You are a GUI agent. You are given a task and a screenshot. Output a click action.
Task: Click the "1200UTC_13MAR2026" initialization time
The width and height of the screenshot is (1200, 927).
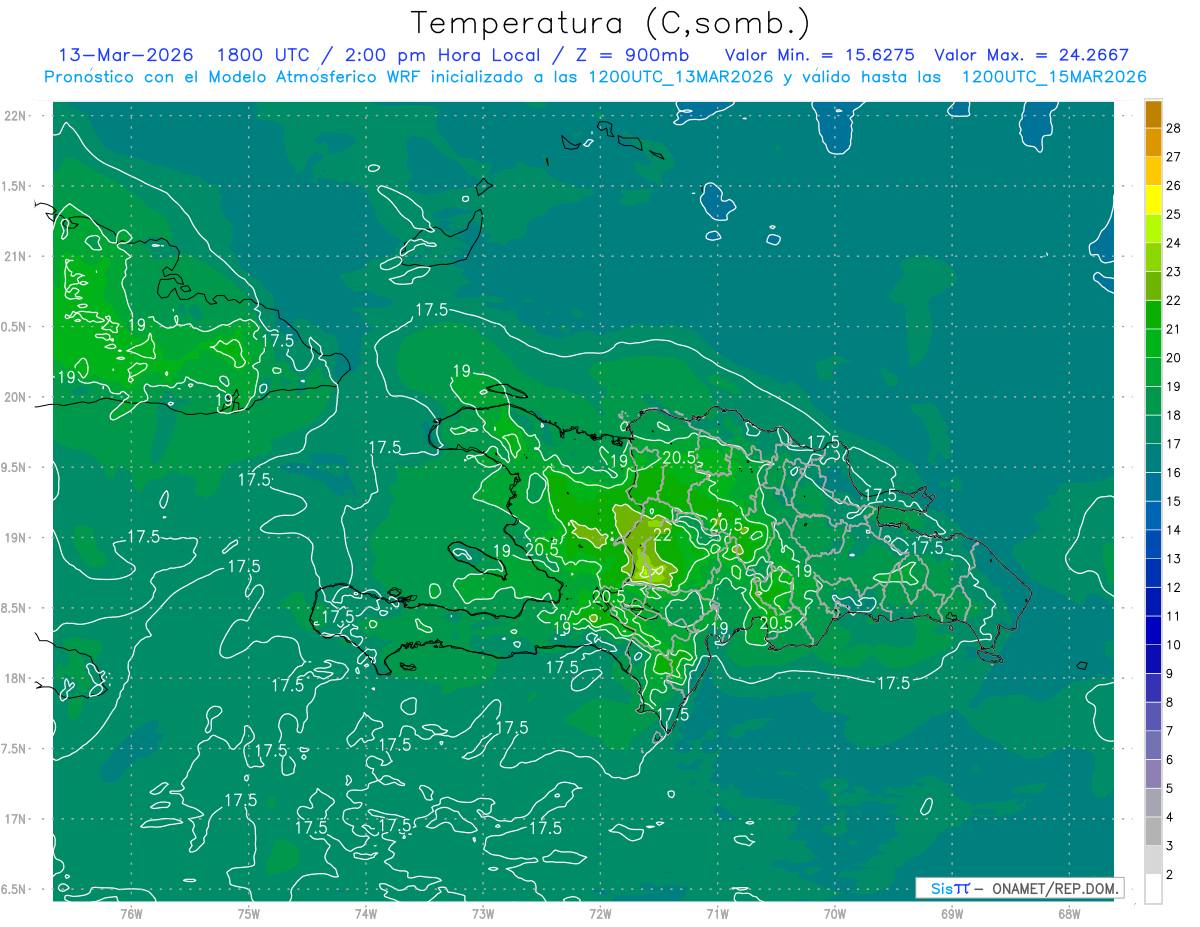click(675, 77)
